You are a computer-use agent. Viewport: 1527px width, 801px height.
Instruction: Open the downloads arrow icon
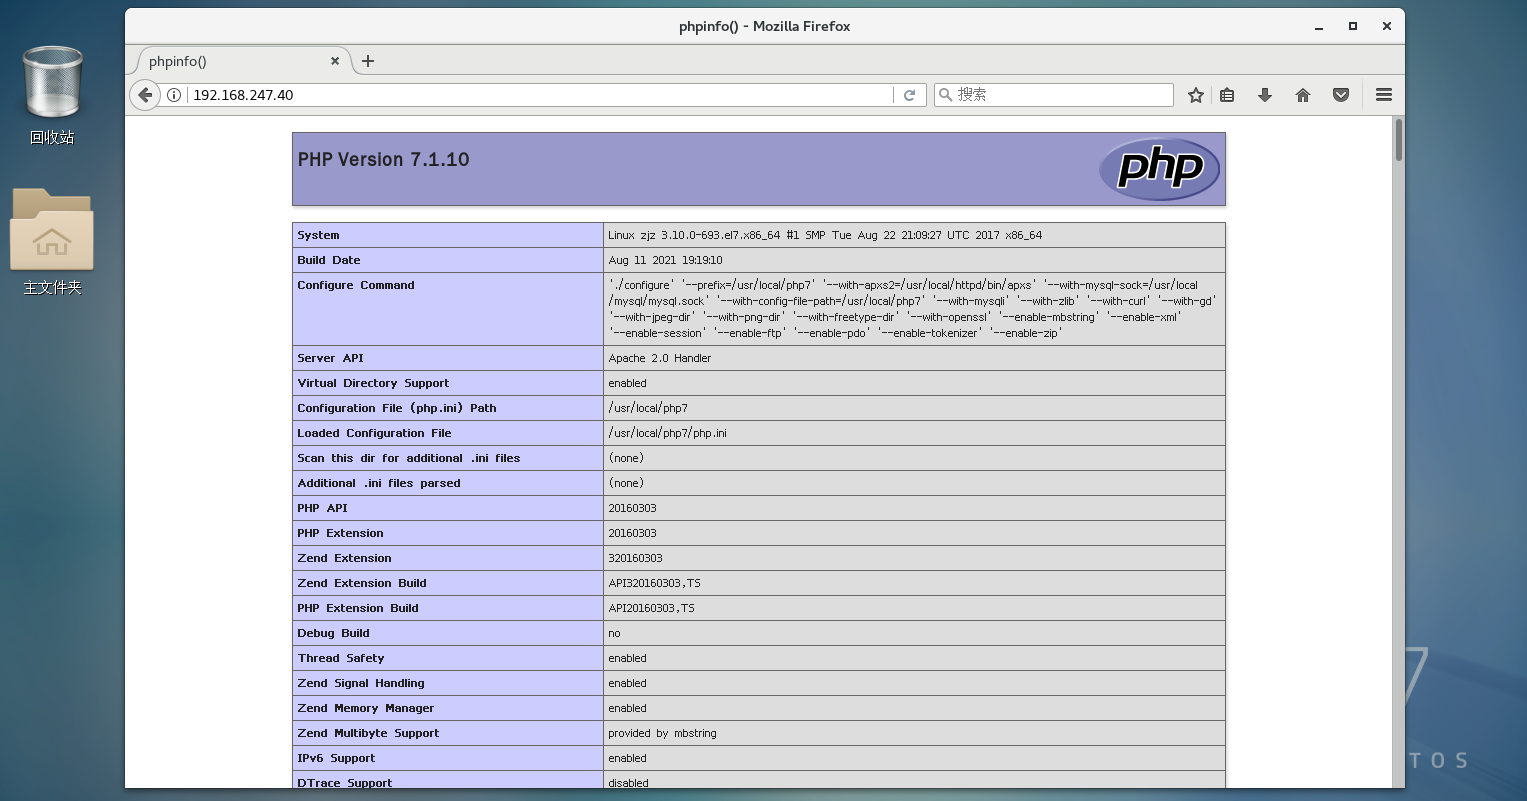tap(1265, 95)
